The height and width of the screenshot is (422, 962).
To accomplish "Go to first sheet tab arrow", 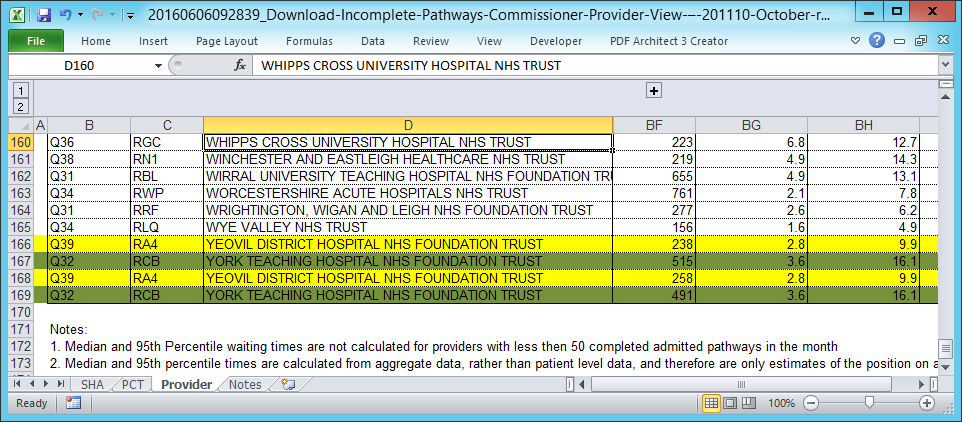I will click(17, 384).
